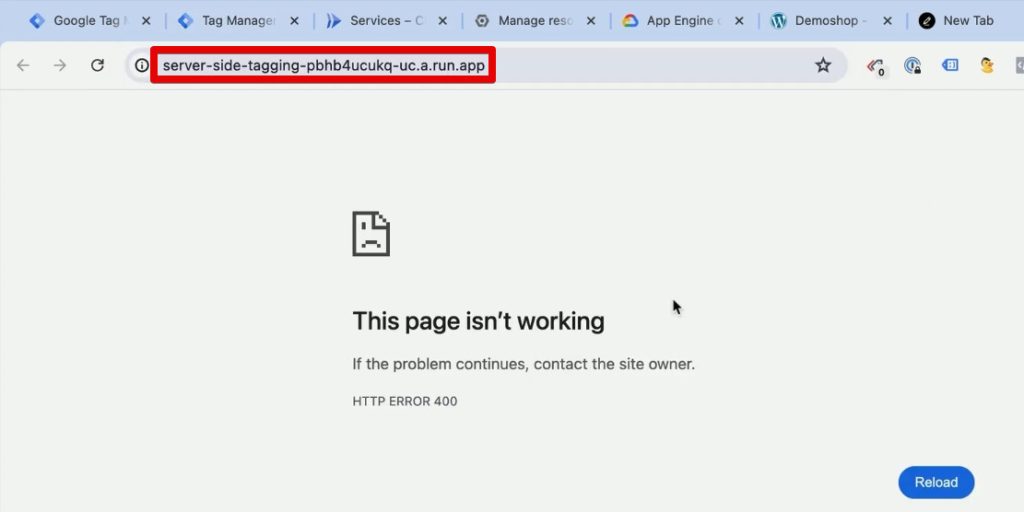Reload the page using toolbar icon

(x=97, y=65)
